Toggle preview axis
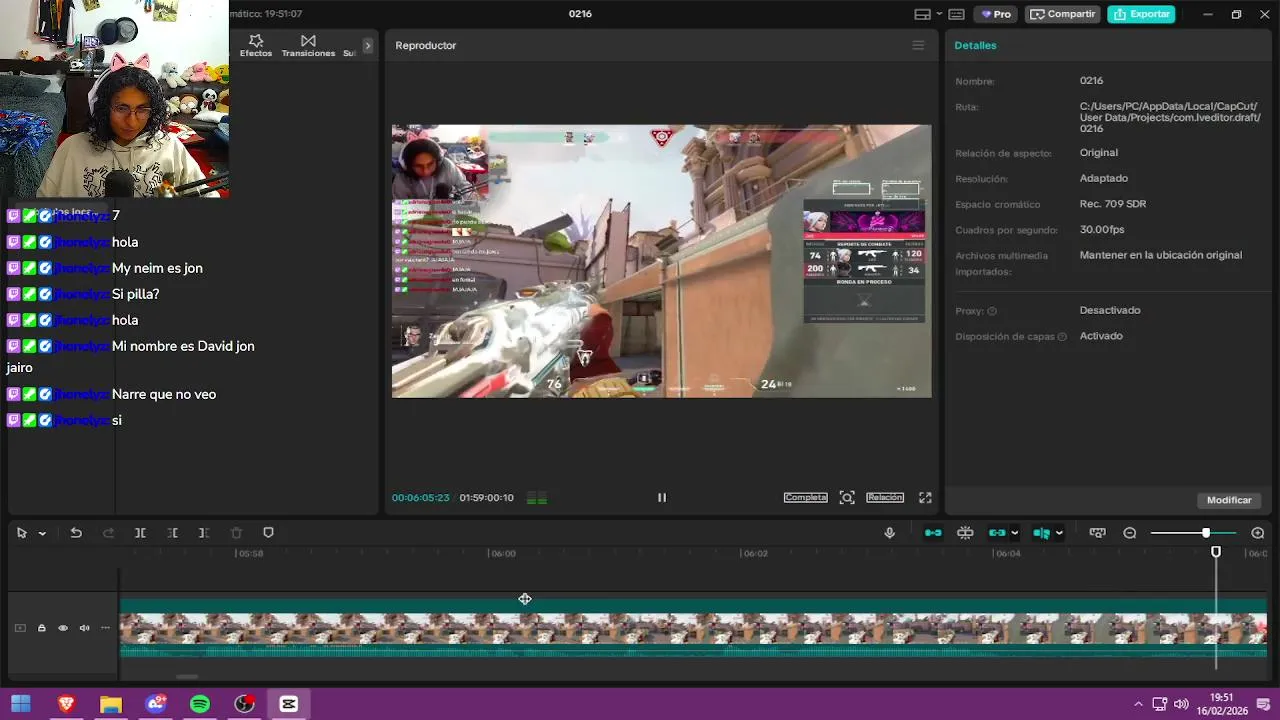This screenshot has width=1280, height=720. coord(1041,533)
